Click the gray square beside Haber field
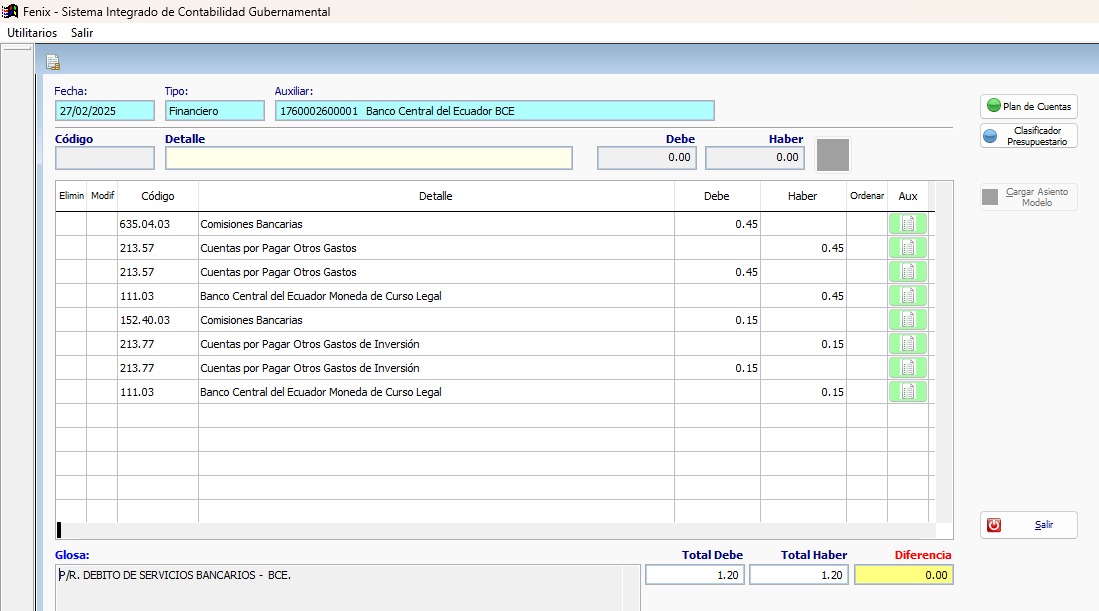This screenshot has height=611, width=1099. tap(833, 155)
